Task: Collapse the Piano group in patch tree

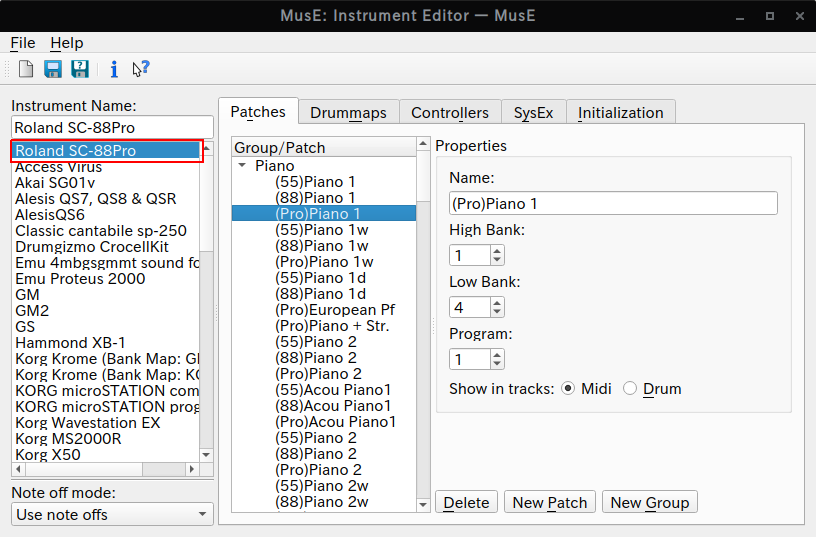Action: pyautogui.click(x=242, y=165)
